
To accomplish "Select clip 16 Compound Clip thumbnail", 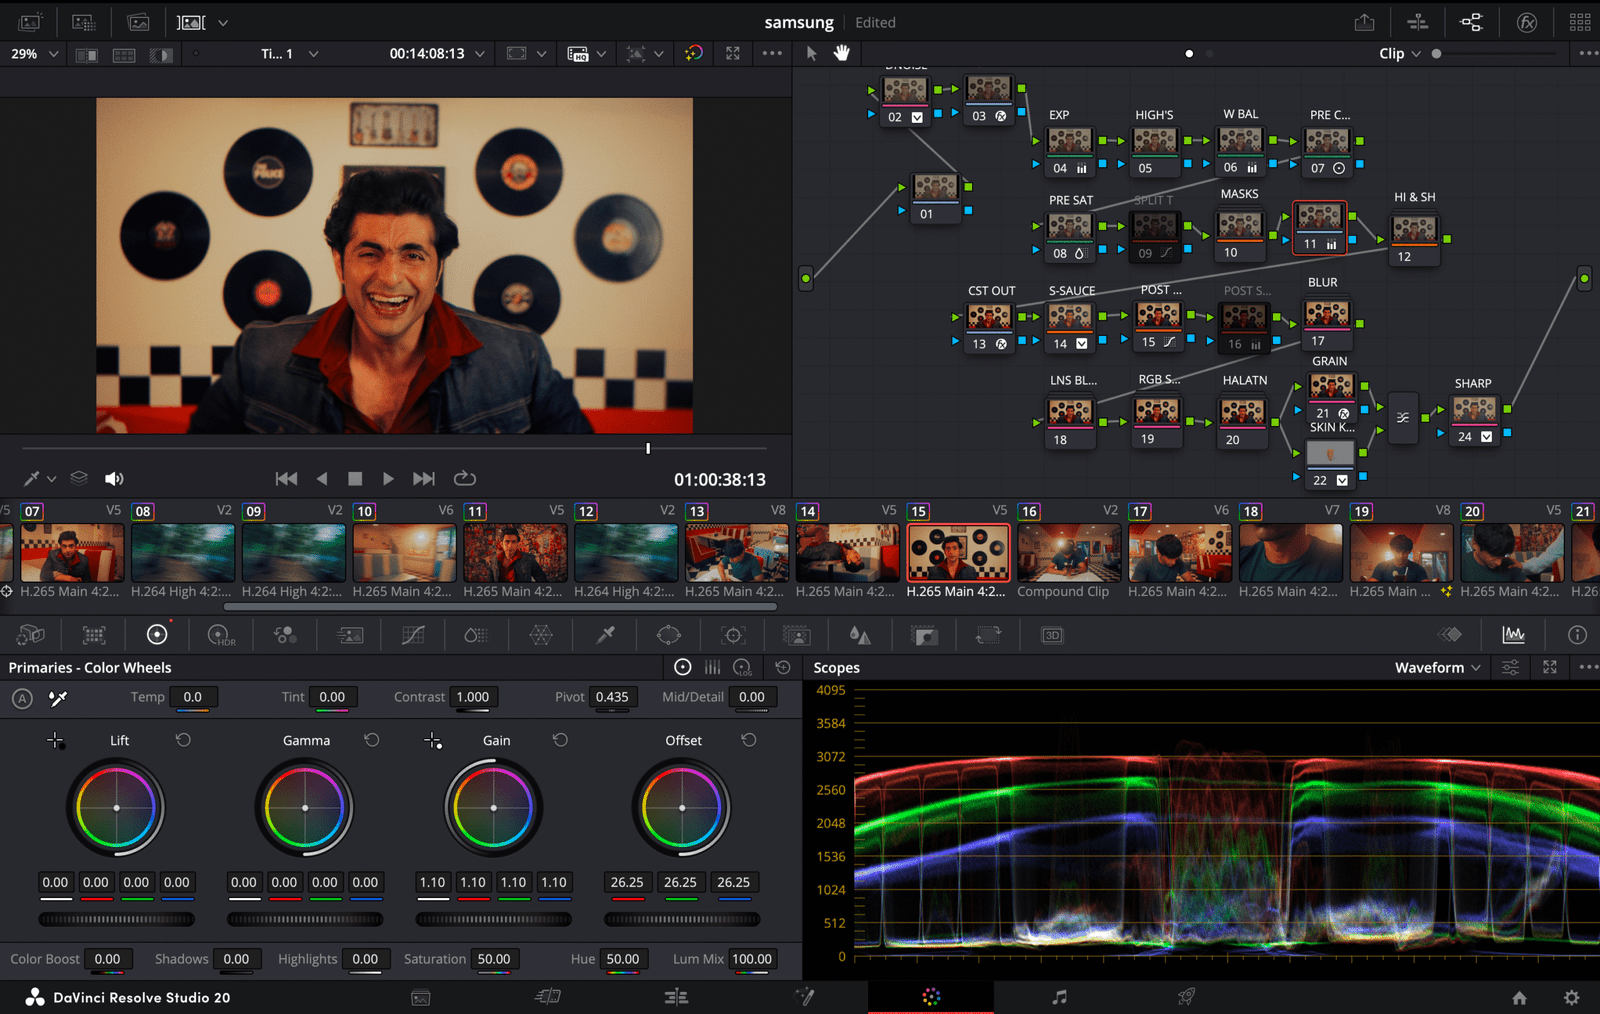I will tap(1069, 553).
